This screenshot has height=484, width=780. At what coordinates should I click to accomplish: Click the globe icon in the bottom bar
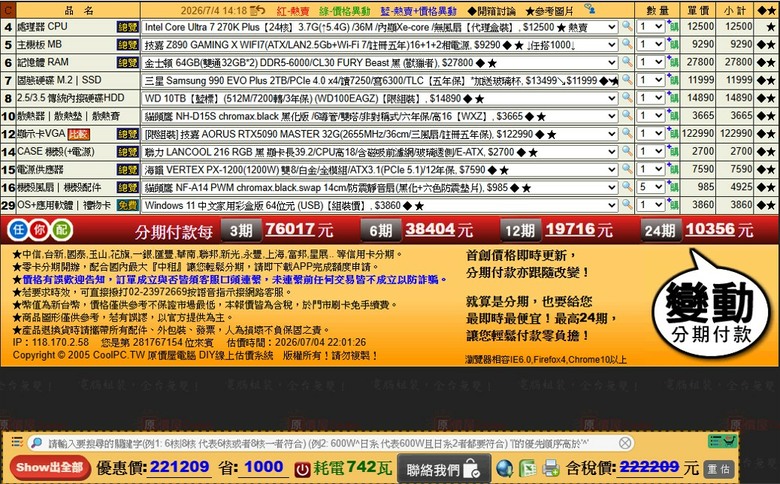coord(504,468)
